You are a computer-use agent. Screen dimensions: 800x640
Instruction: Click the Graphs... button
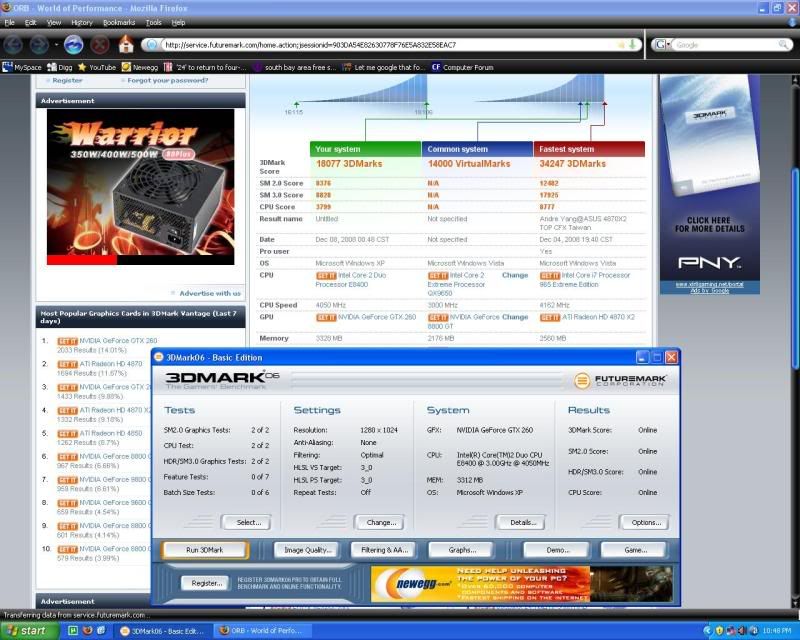pyautogui.click(x=462, y=550)
